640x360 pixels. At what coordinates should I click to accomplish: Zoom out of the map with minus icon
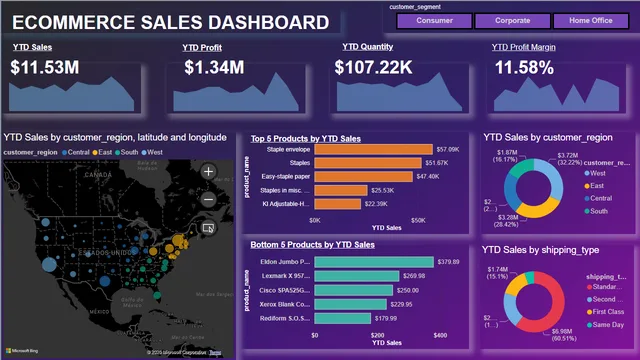pyautogui.click(x=209, y=199)
